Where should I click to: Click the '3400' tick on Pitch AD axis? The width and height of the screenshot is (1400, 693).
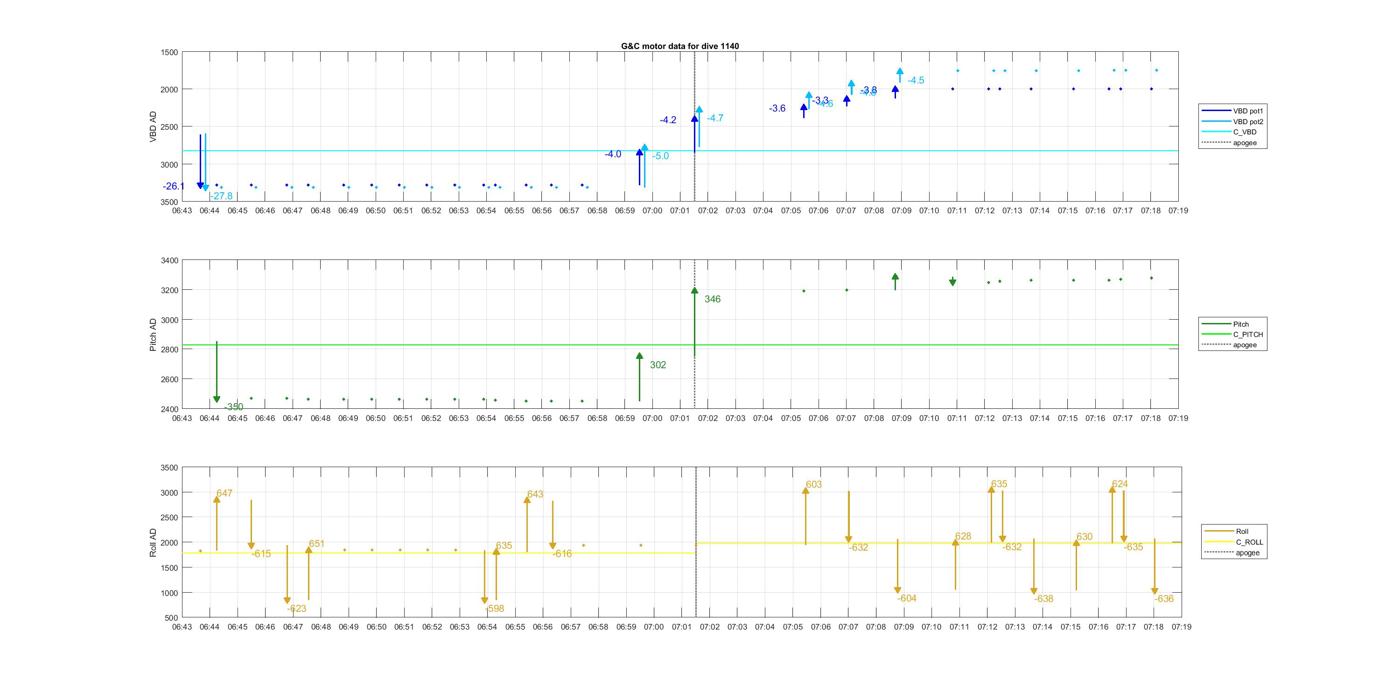pyautogui.click(x=169, y=260)
